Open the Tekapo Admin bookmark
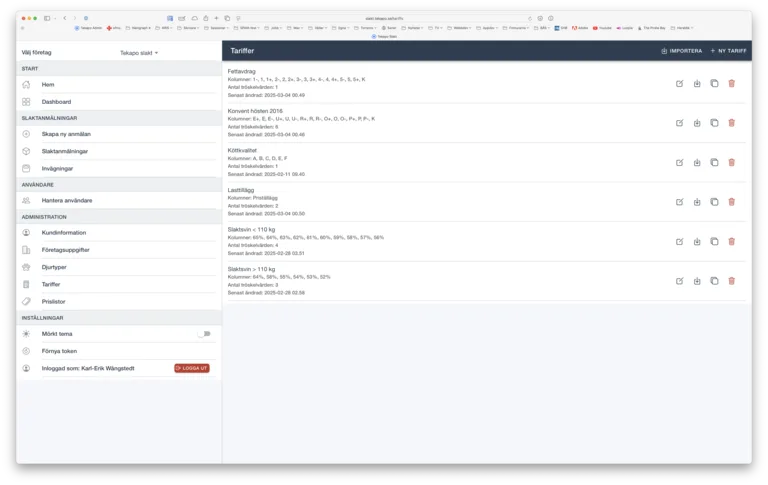Viewport: 768px width, 485px height. (x=89, y=28)
